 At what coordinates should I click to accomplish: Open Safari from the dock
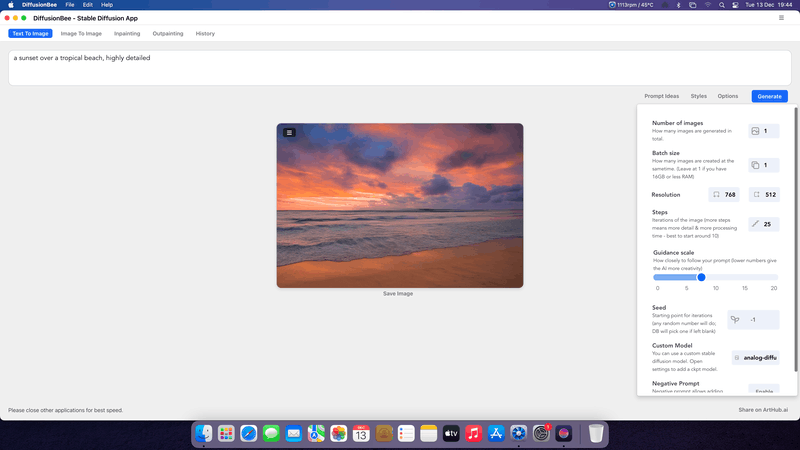[248, 434]
